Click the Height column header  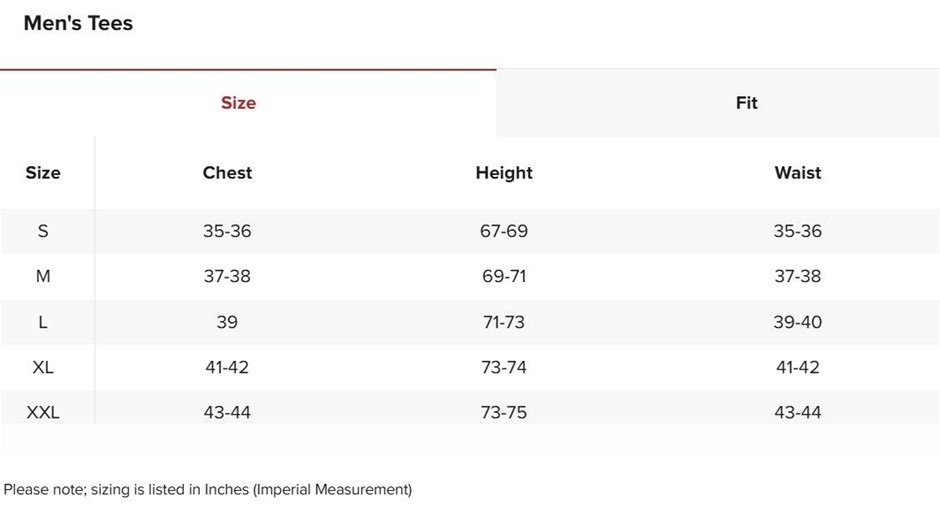(504, 173)
